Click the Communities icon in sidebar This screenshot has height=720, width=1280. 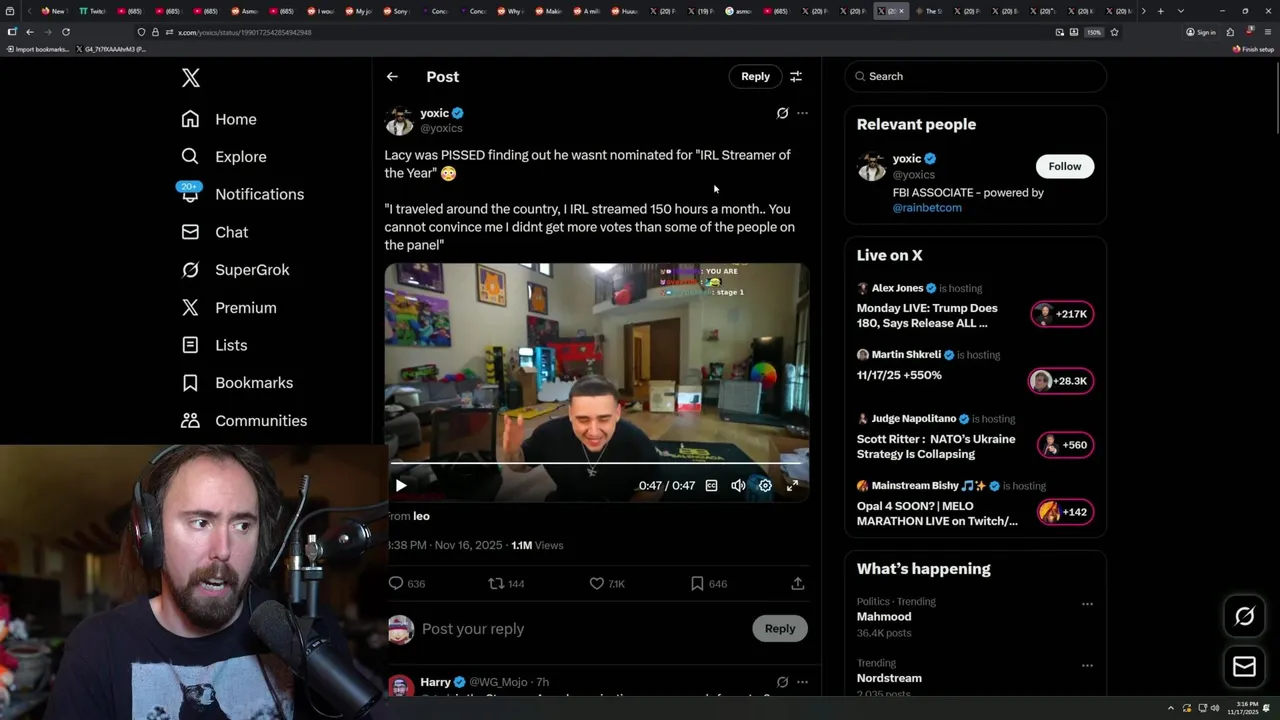pyautogui.click(x=190, y=421)
